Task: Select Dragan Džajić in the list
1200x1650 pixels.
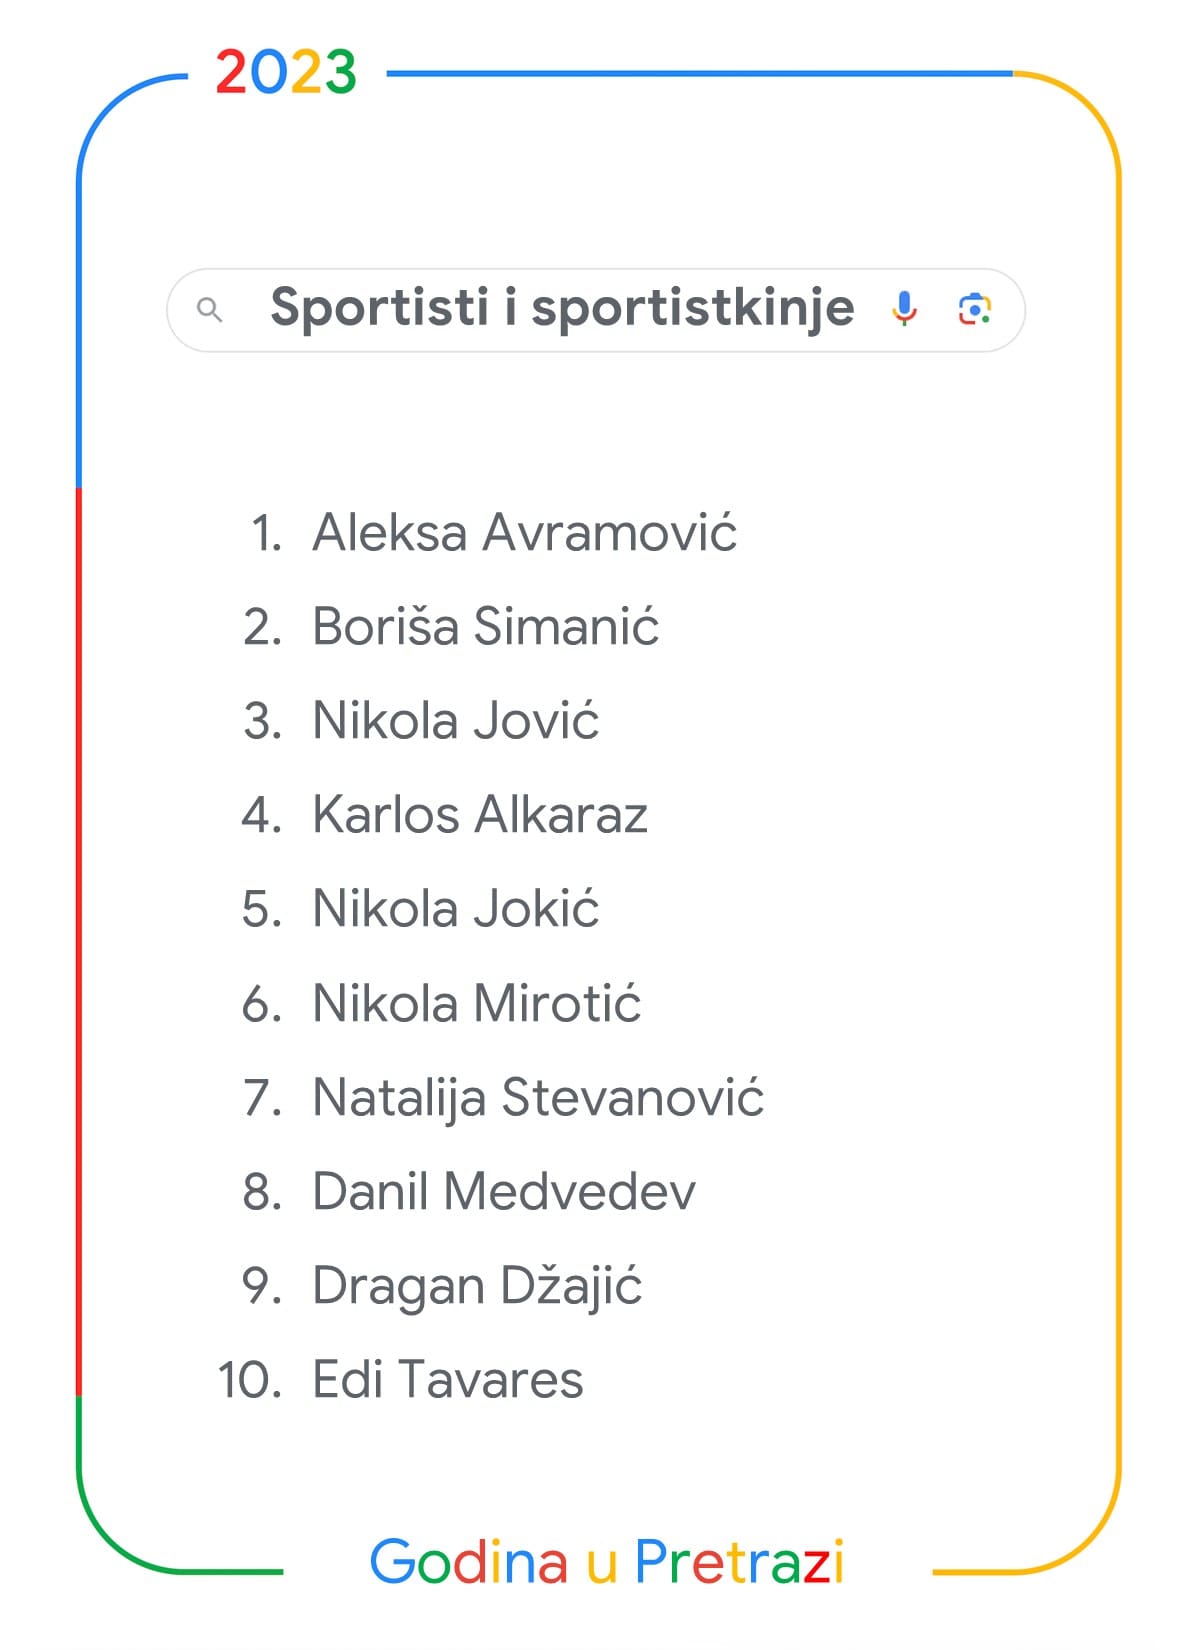Action: (x=477, y=1286)
